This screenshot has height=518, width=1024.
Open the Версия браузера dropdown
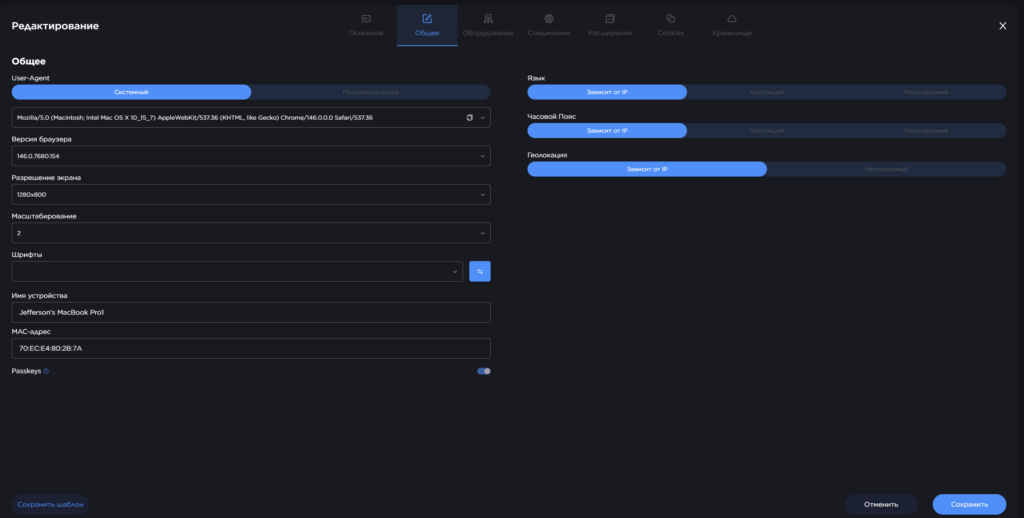tap(251, 156)
